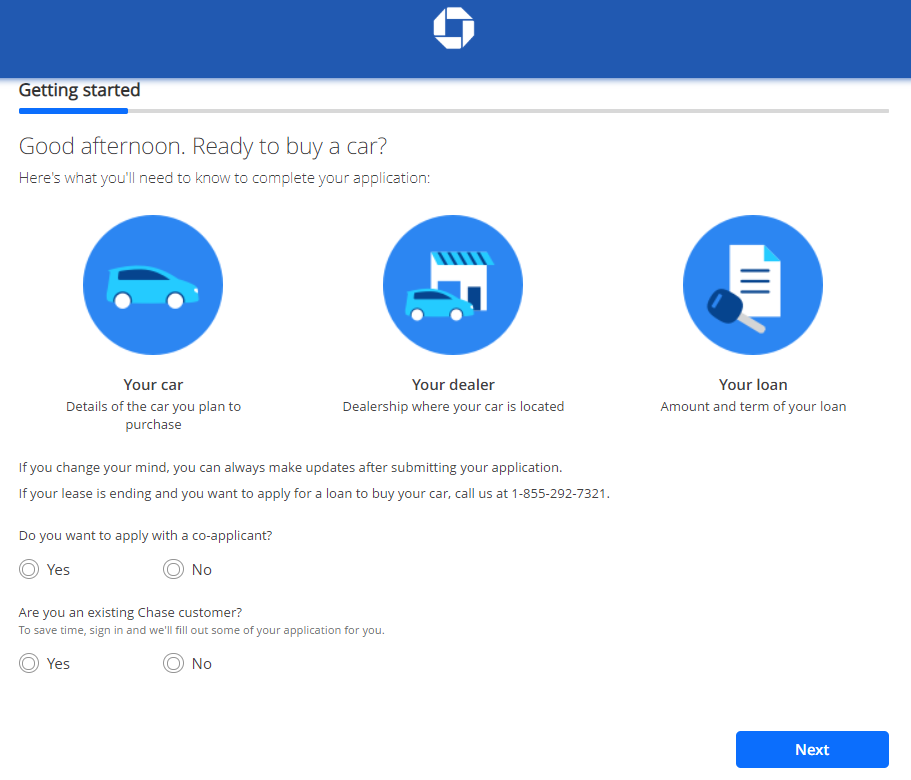Click the 'Getting started' step title

click(x=80, y=90)
